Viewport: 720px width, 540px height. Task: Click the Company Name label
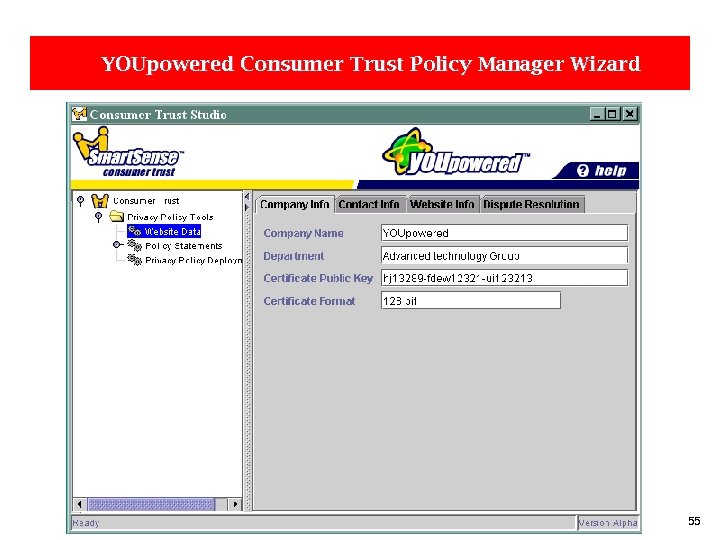(x=304, y=233)
